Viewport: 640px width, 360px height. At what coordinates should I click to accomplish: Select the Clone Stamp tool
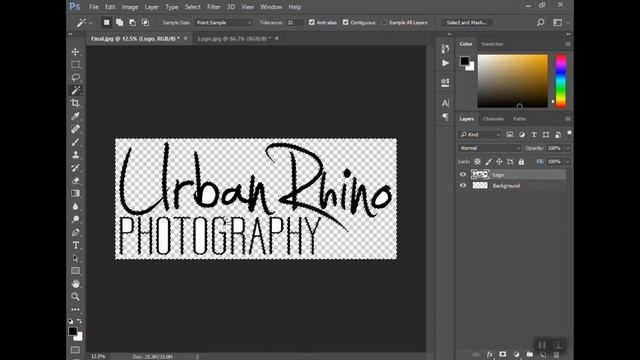(76, 155)
